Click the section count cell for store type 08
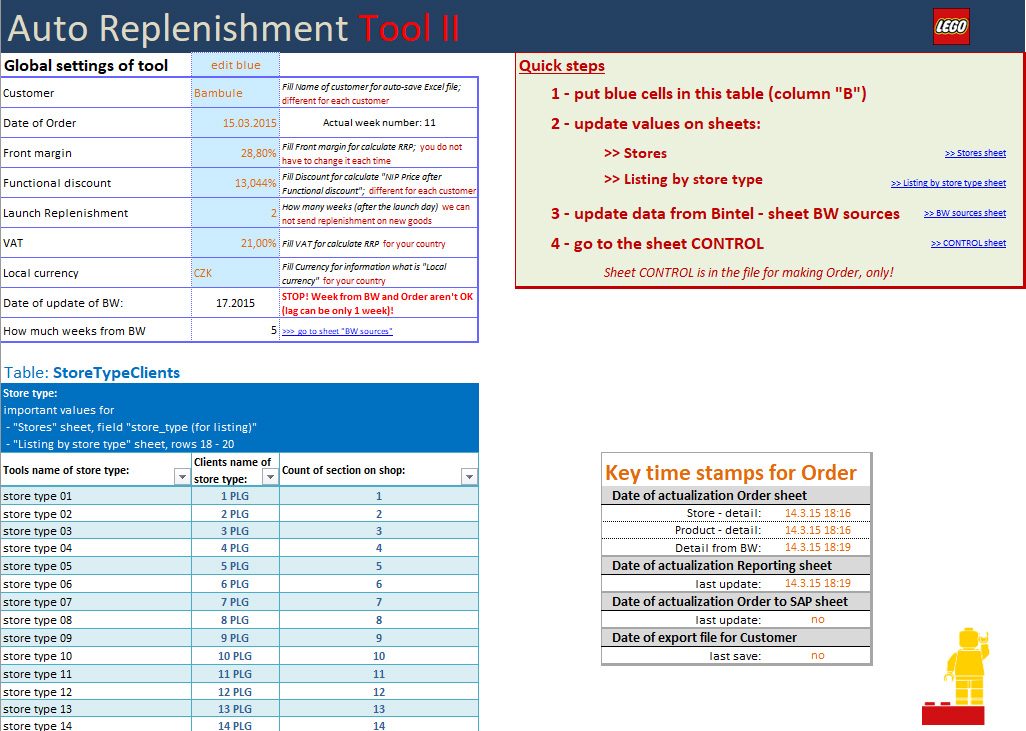 pyautogui.click(x=379, y=620)
